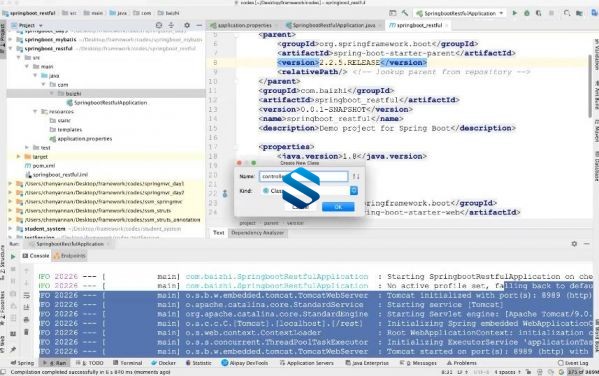Collapse the main folder
Screen dimensions: 599x376
27,66
